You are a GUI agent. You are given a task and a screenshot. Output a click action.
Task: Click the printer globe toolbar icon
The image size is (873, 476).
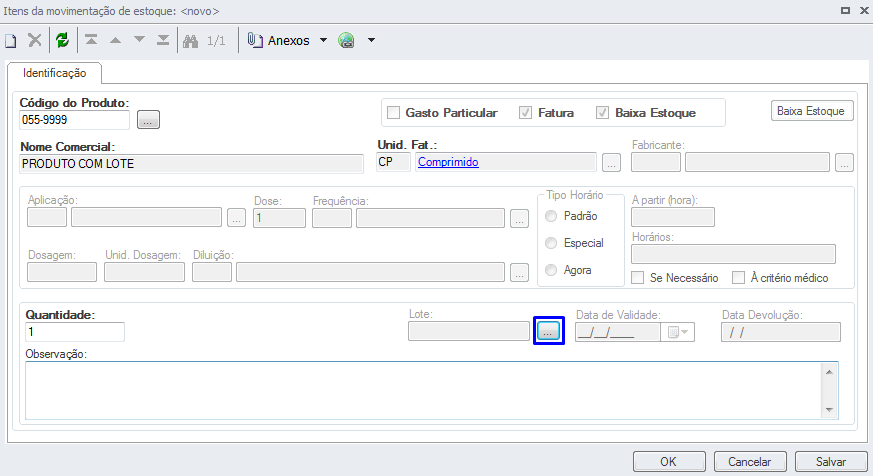pos(346,40)
